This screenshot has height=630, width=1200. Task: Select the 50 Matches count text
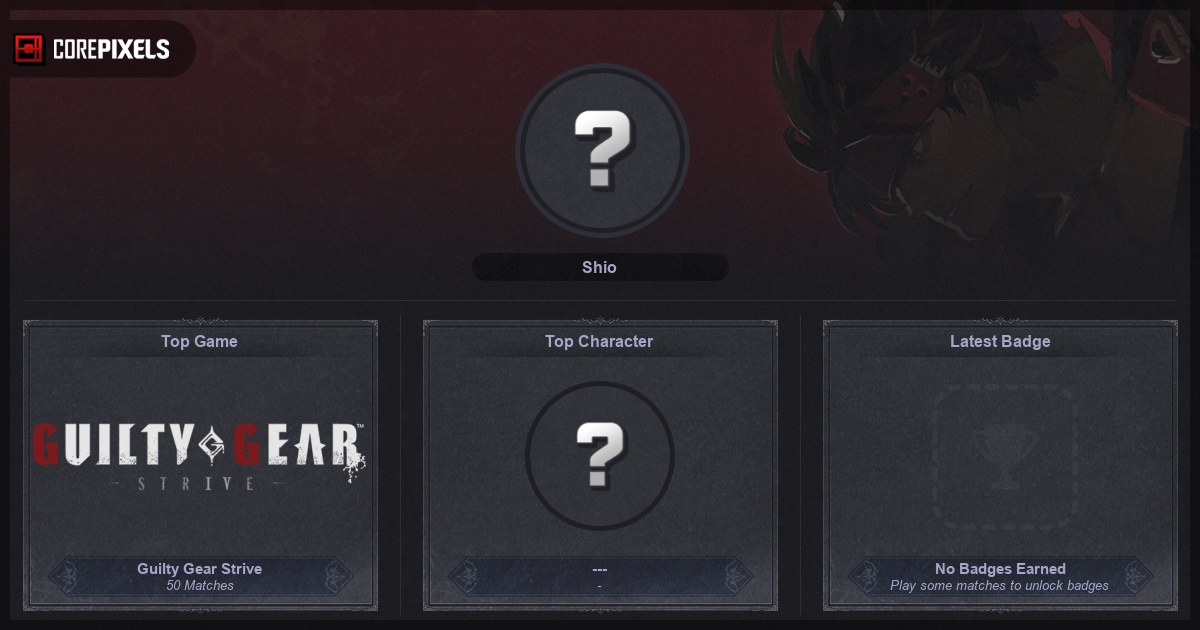click(x=200, y=586)
